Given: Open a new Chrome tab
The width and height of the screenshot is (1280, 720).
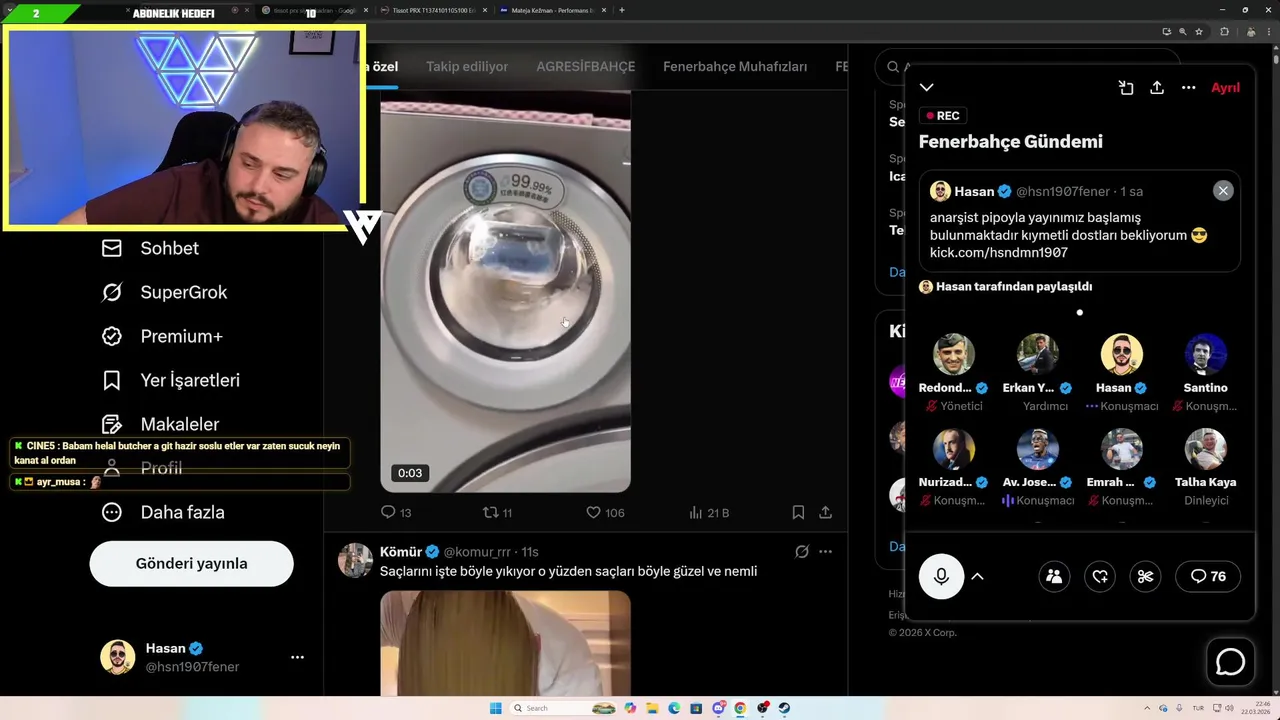Looking at the screenshot, I should point(622,10).
